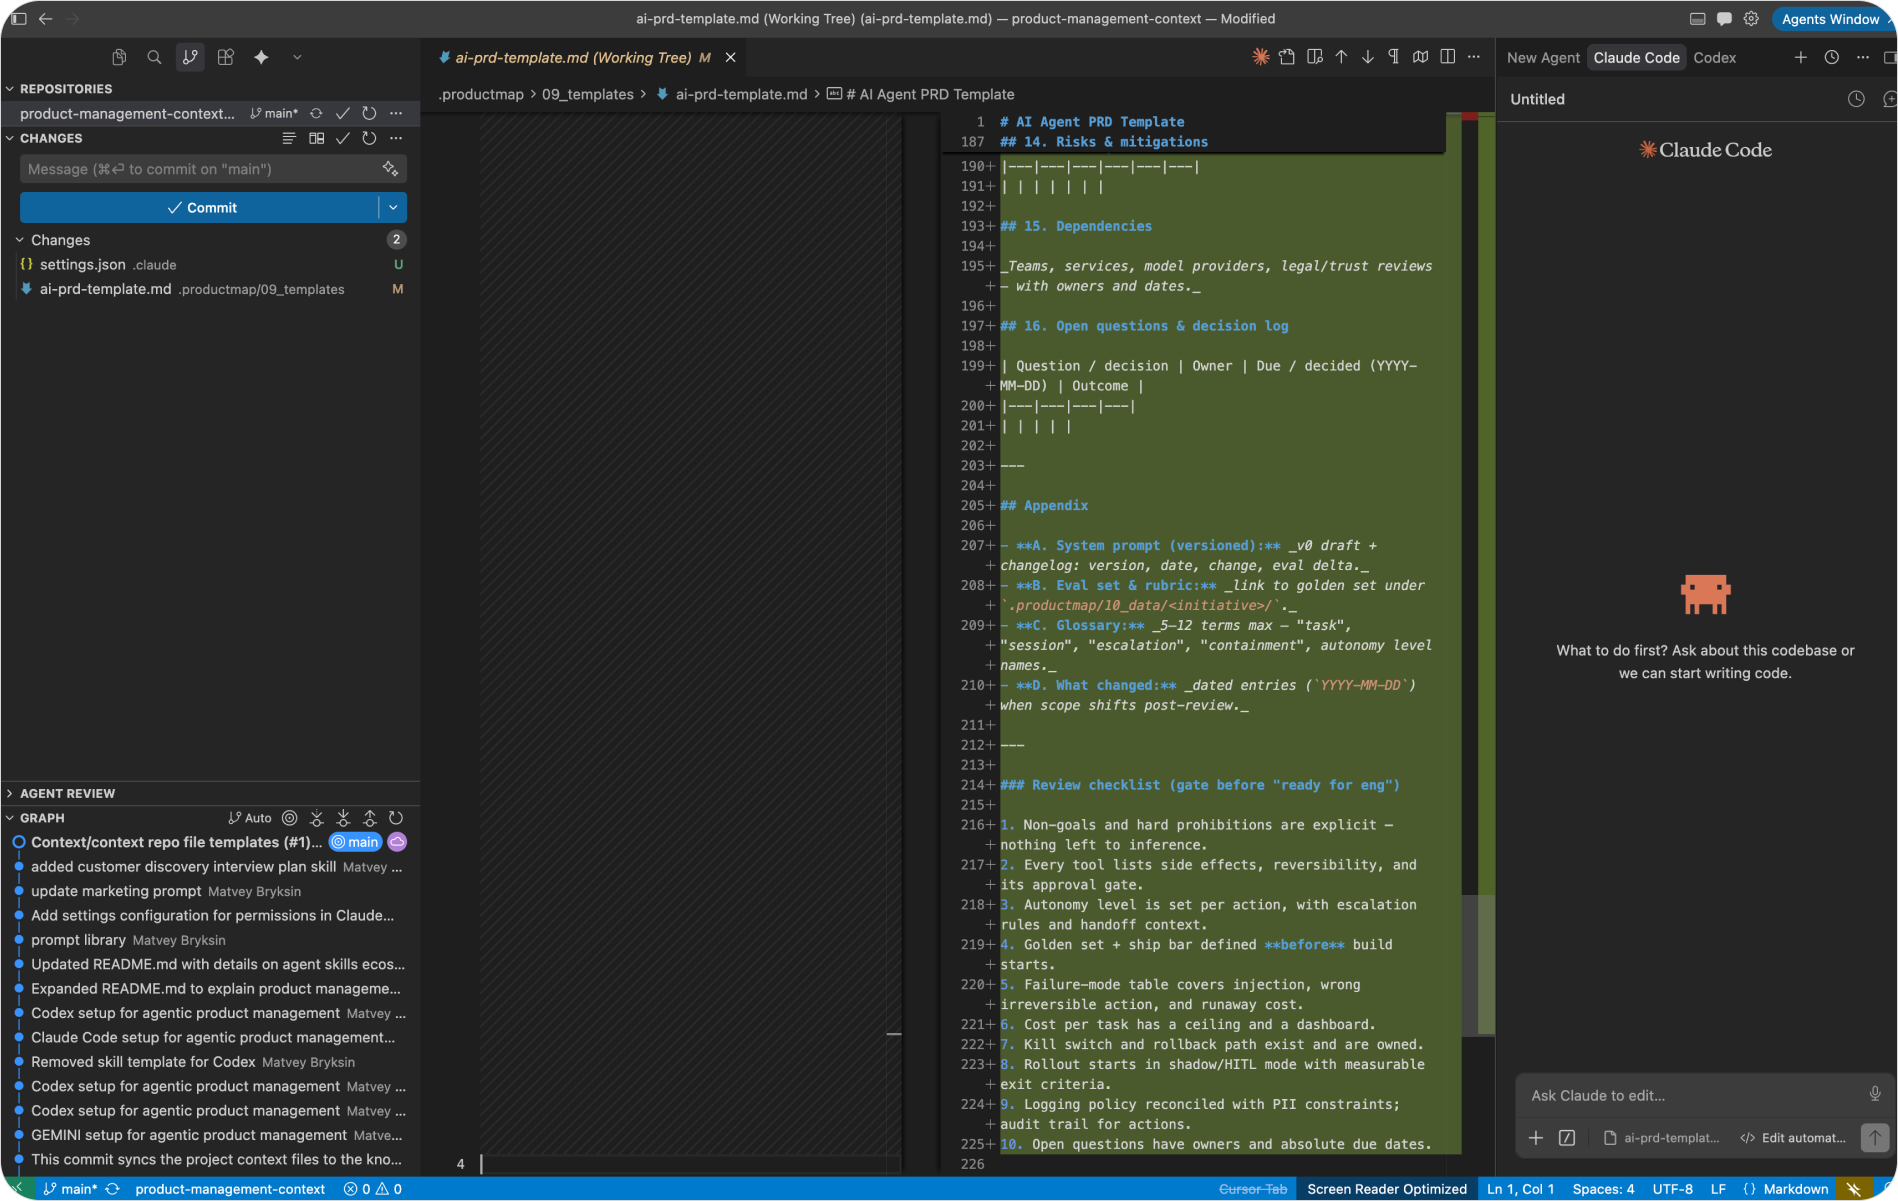Open changes in multi-diff editor icon

[x=316, y=139]
